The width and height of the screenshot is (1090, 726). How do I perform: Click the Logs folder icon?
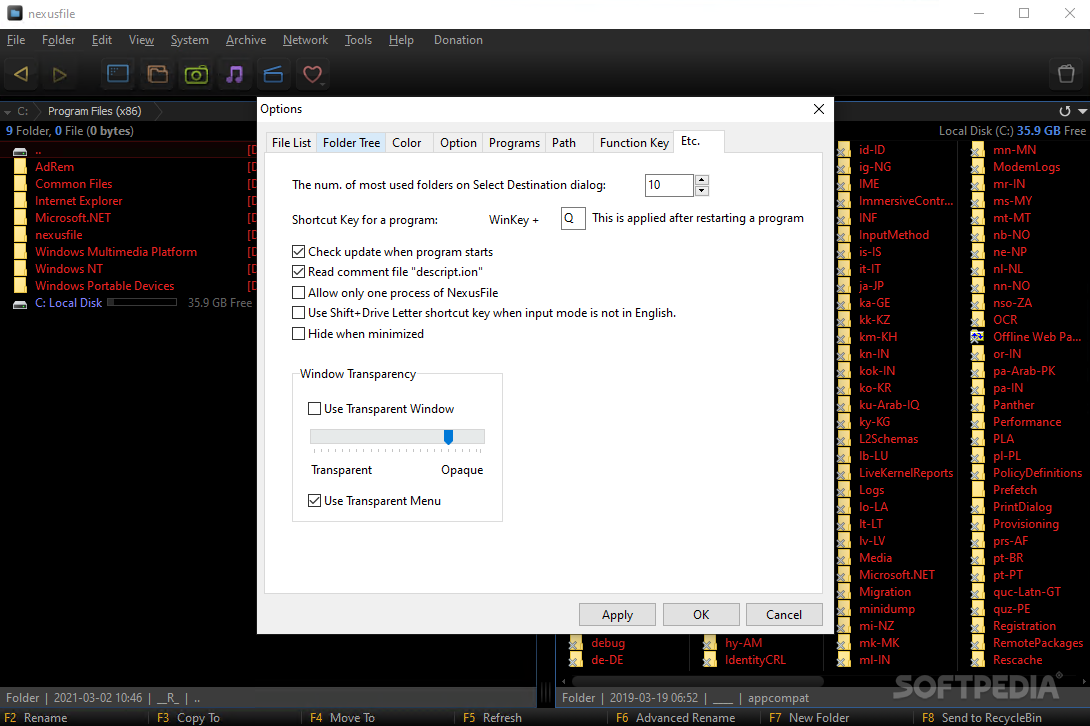pos(844,490)
